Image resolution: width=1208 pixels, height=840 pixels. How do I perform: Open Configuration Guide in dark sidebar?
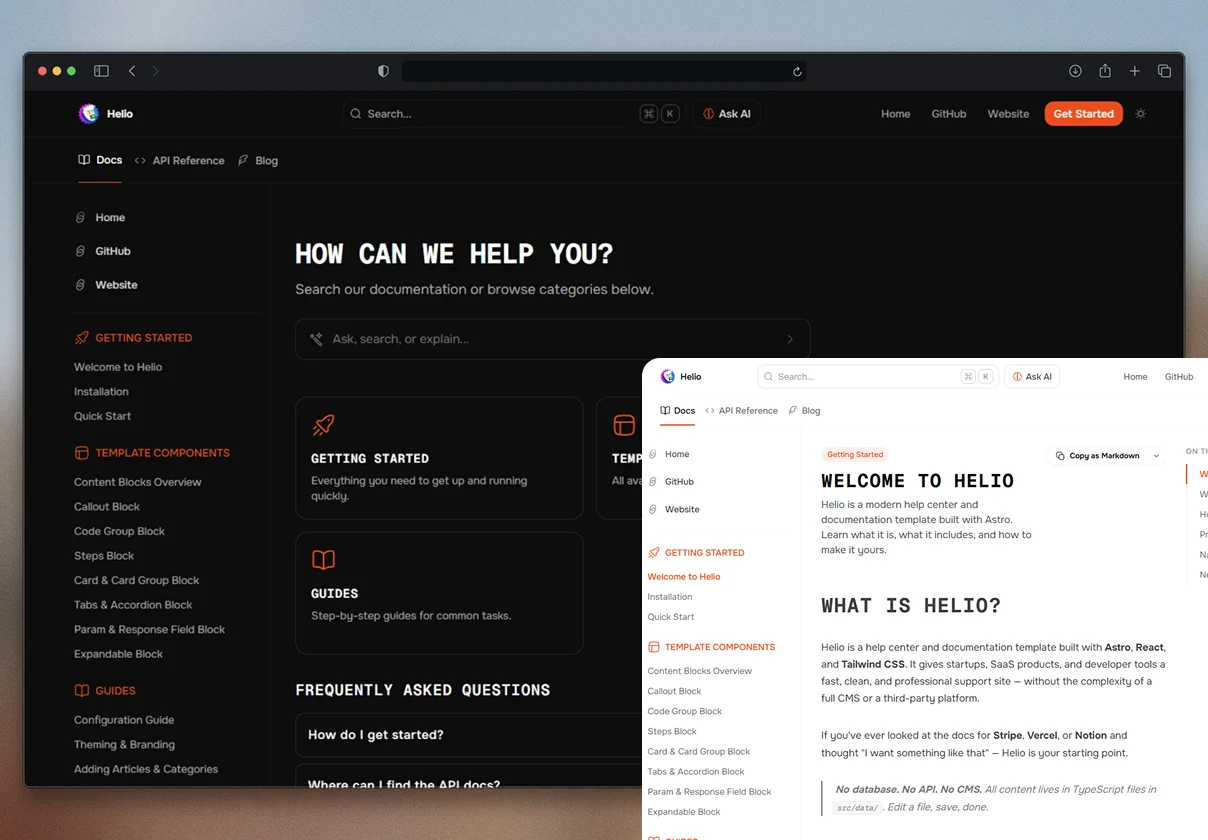point(124,720)
